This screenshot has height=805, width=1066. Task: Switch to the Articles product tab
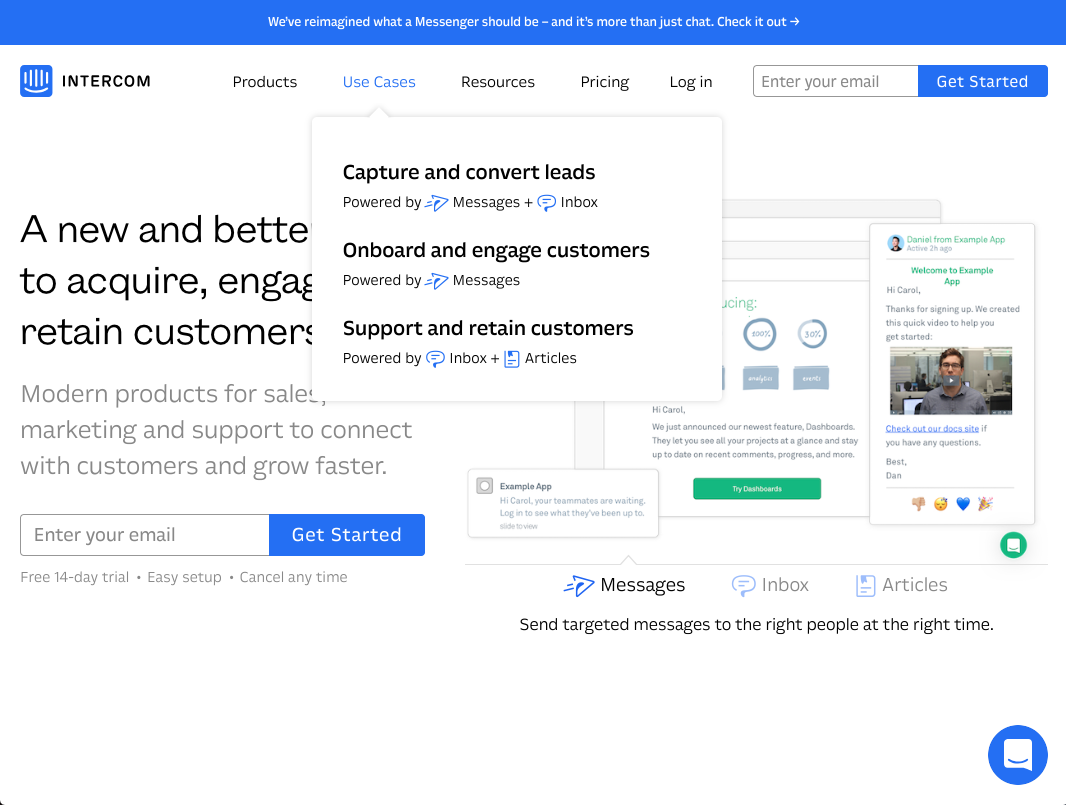901,585
